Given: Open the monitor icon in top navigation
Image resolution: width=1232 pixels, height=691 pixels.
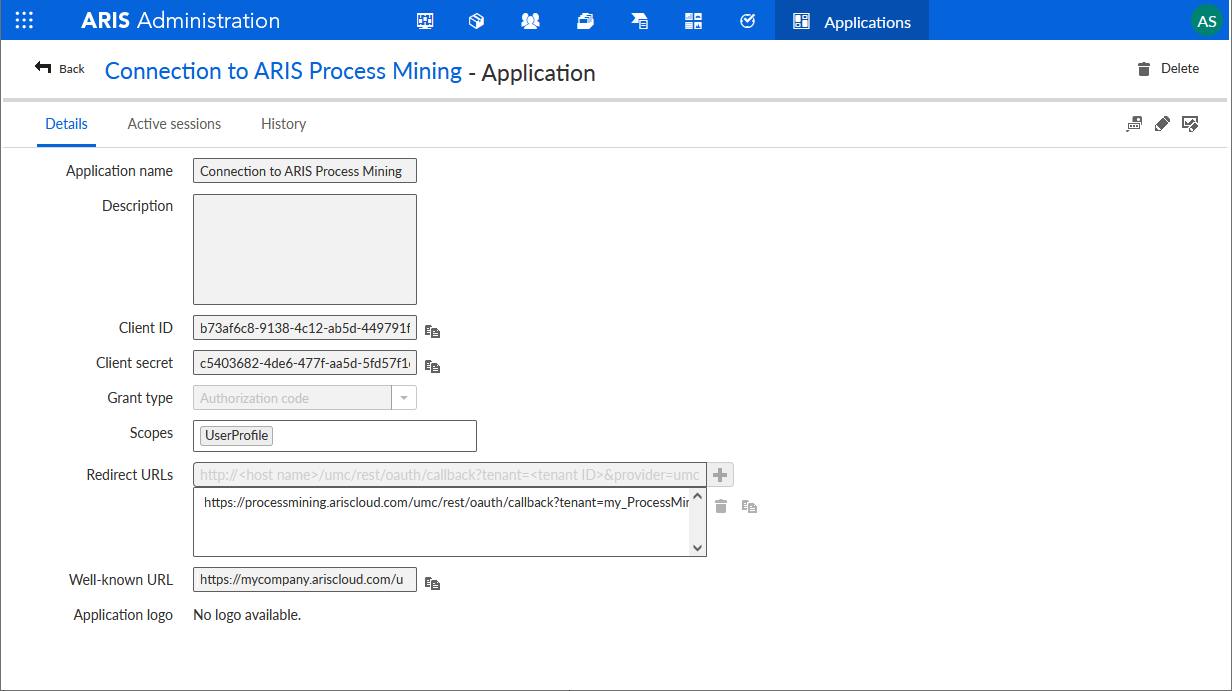Looking at the screenshot, I should pos(425,21).
